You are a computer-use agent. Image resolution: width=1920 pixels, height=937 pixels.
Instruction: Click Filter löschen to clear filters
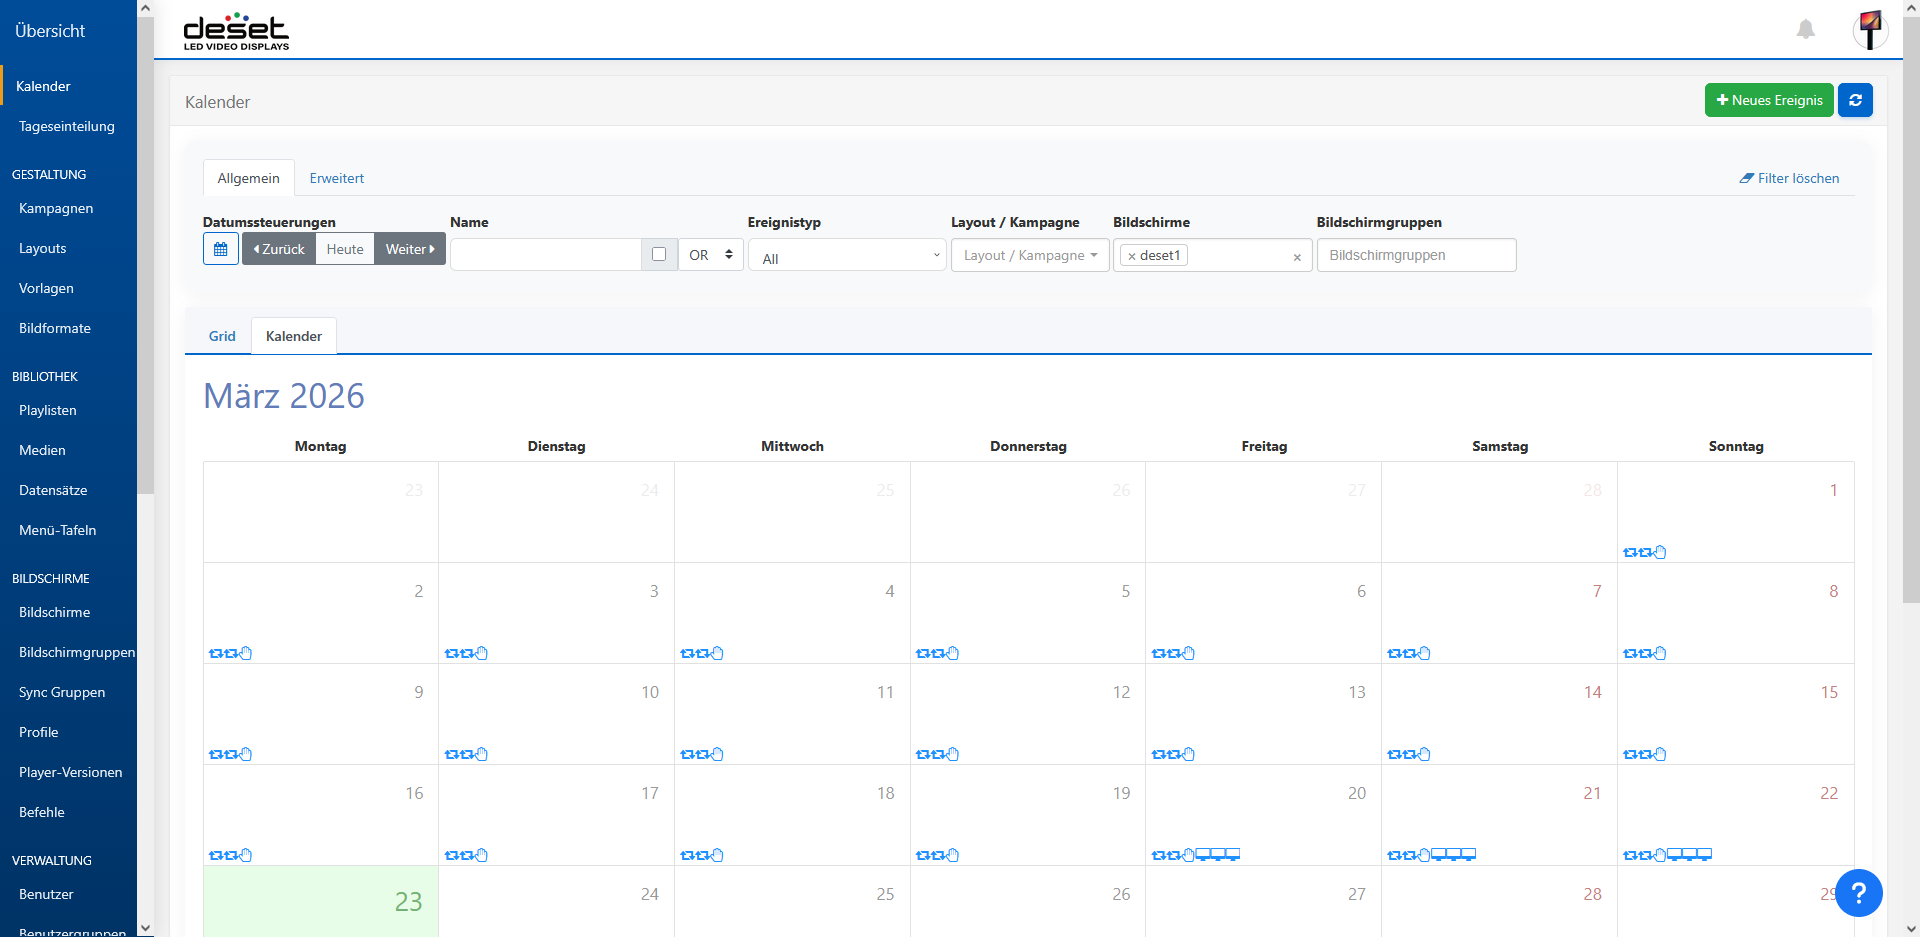1789,178
